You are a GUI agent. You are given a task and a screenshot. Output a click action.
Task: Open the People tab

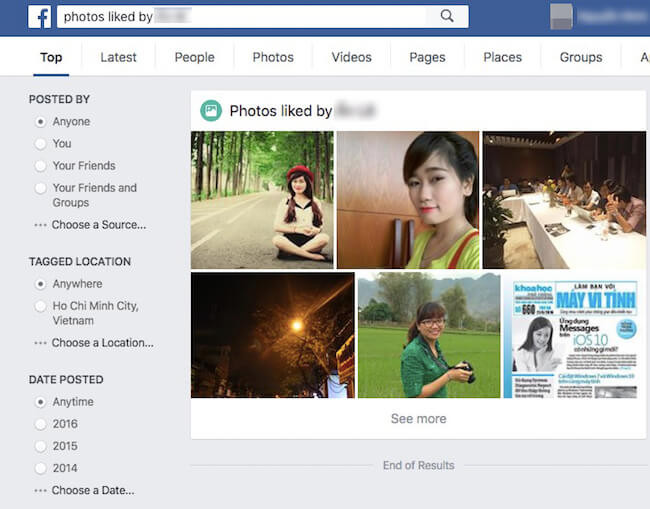pos(194,57)
